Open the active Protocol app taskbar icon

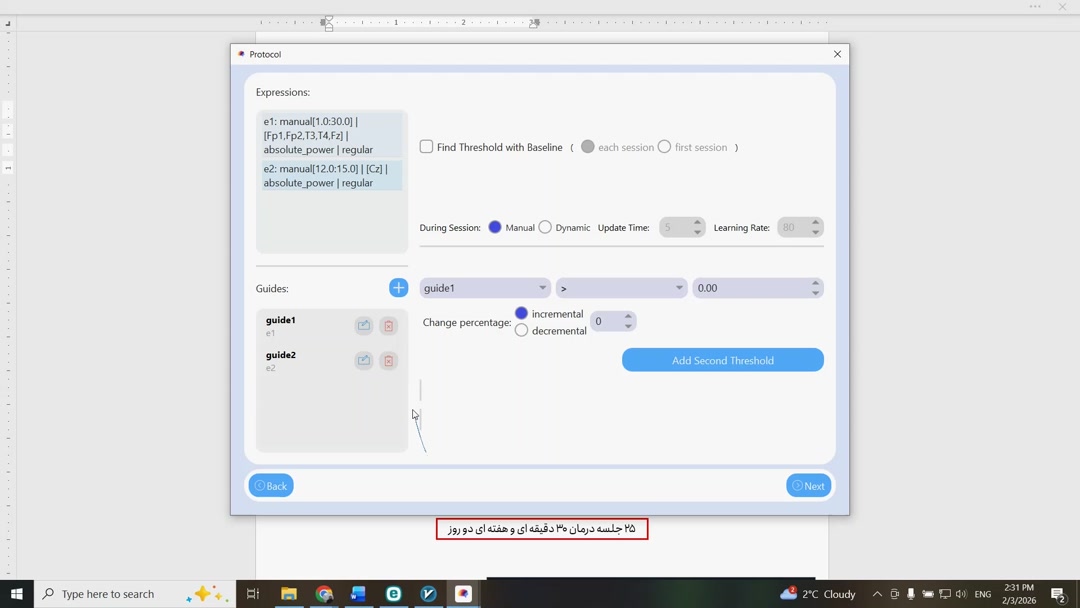463,594
